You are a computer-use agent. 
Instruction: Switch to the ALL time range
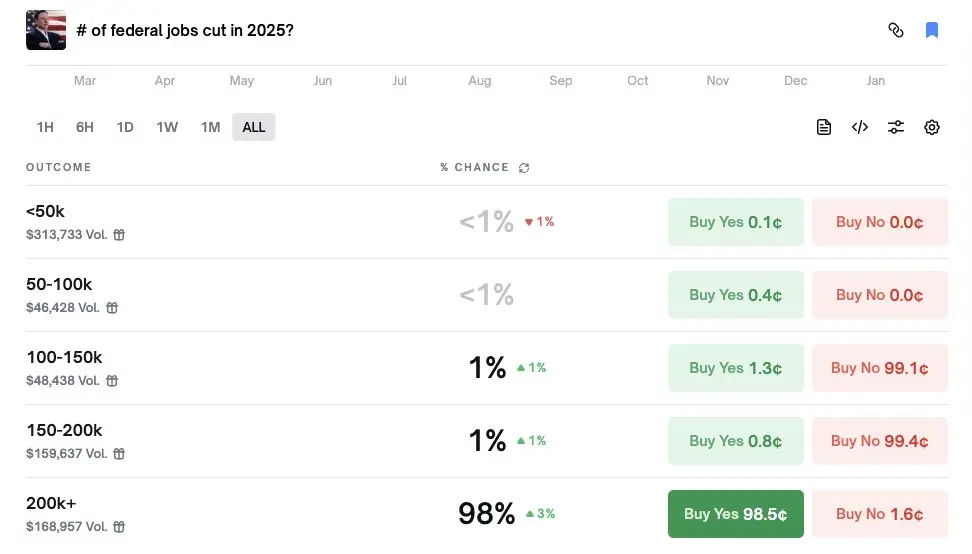254,127
